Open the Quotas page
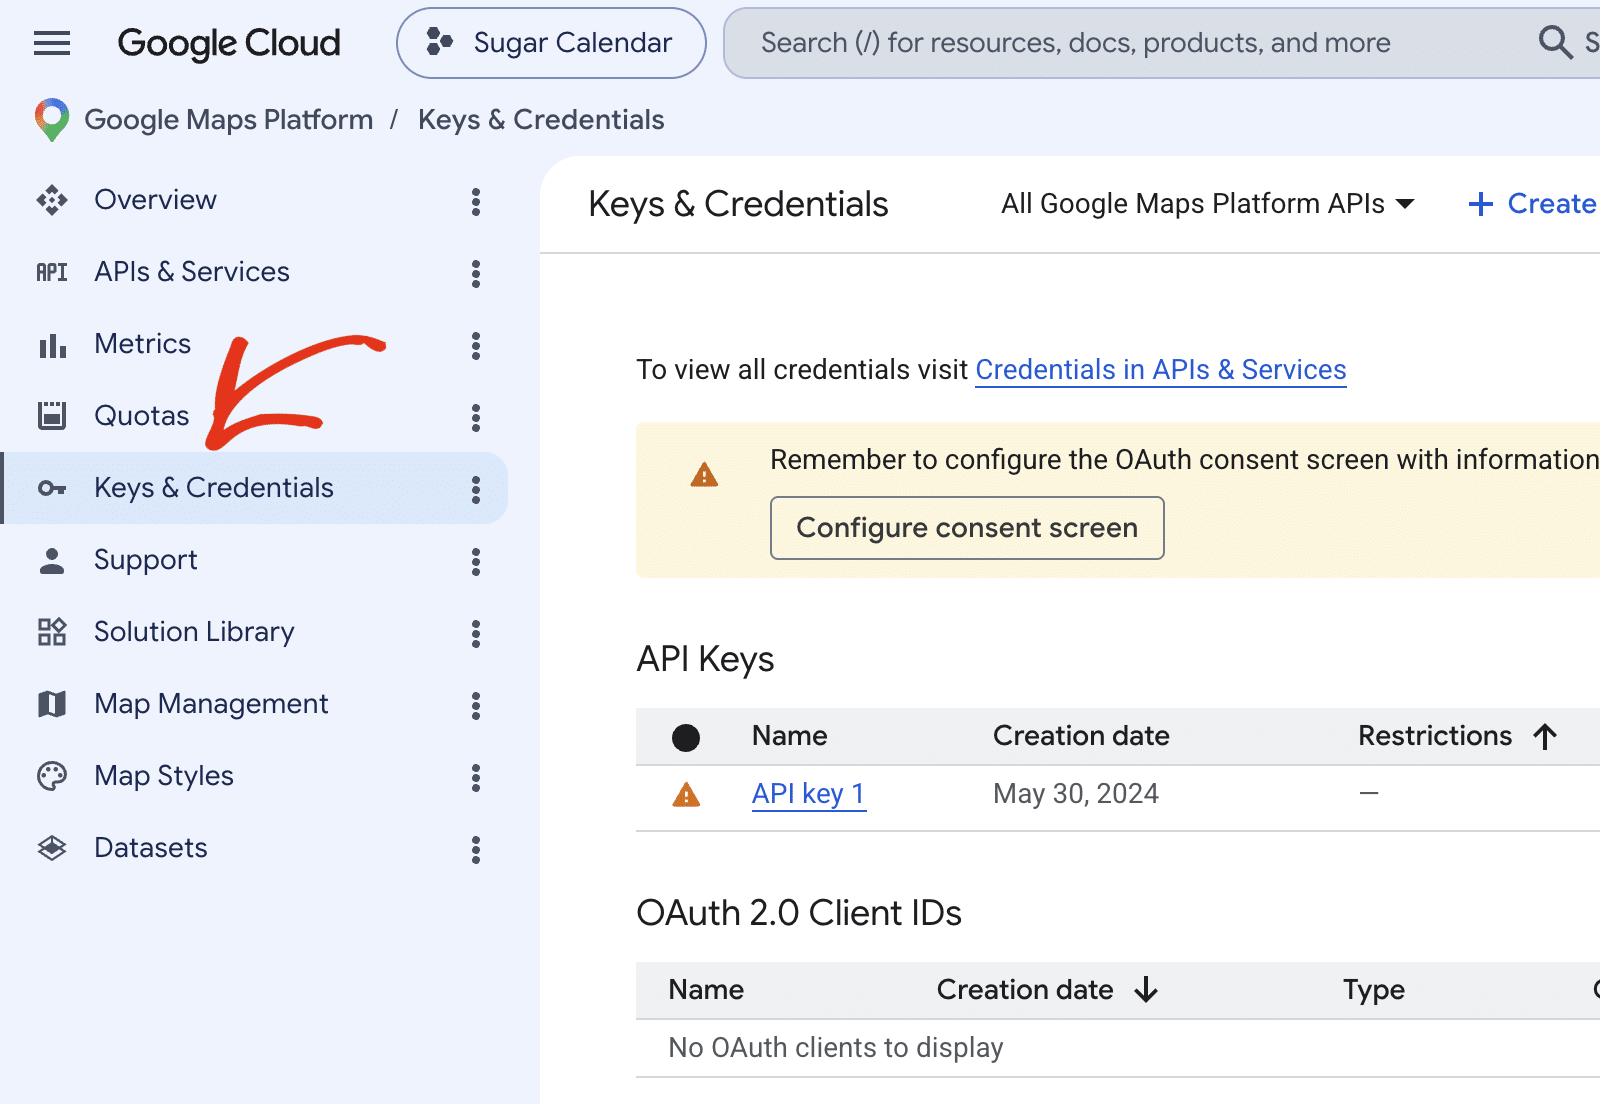The image size is (1600, 1104). 142,416
